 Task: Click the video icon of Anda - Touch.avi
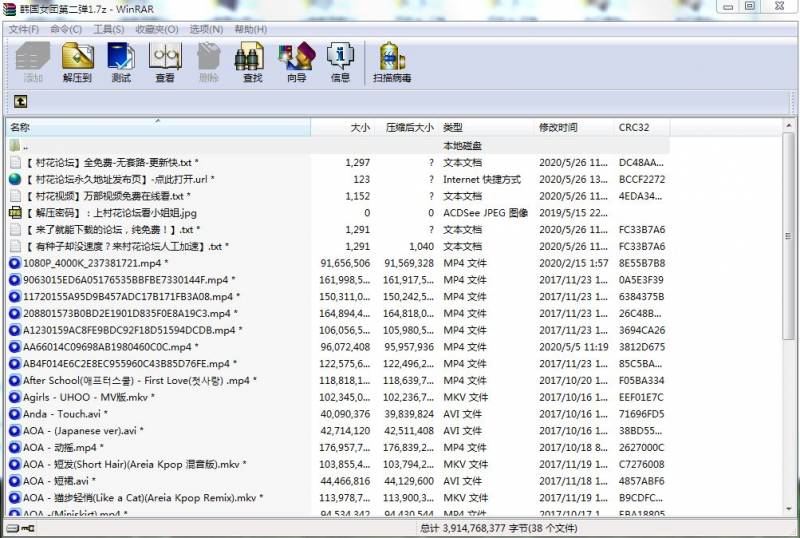[15, 414]
